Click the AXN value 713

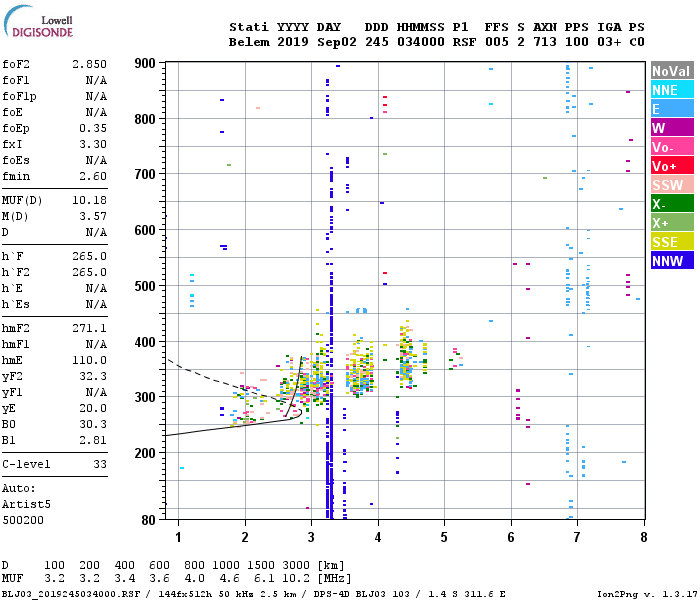[545, 42]
